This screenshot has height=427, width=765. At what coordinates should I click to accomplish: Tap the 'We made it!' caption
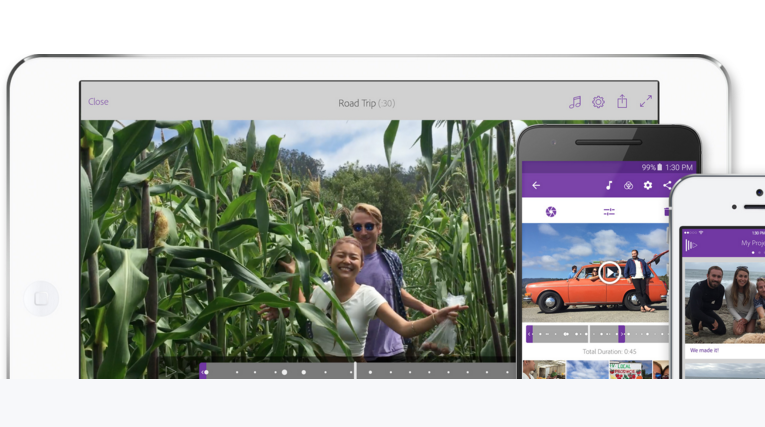tap(704, 350)
